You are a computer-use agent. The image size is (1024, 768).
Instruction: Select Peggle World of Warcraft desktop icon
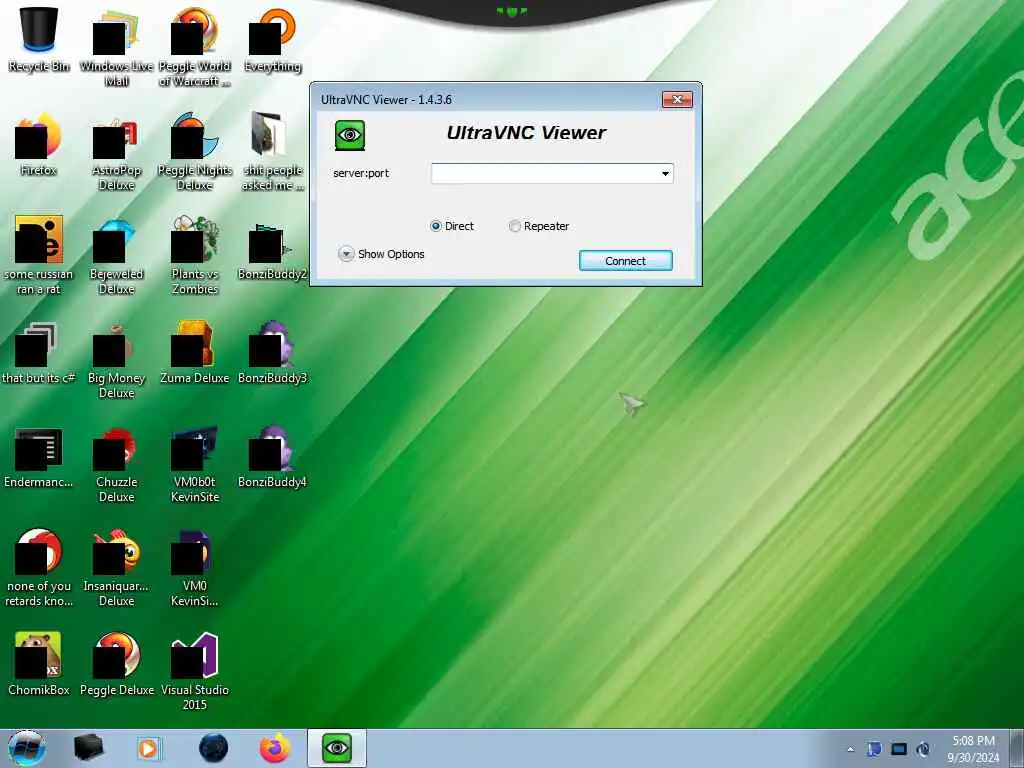pos(195,46)
